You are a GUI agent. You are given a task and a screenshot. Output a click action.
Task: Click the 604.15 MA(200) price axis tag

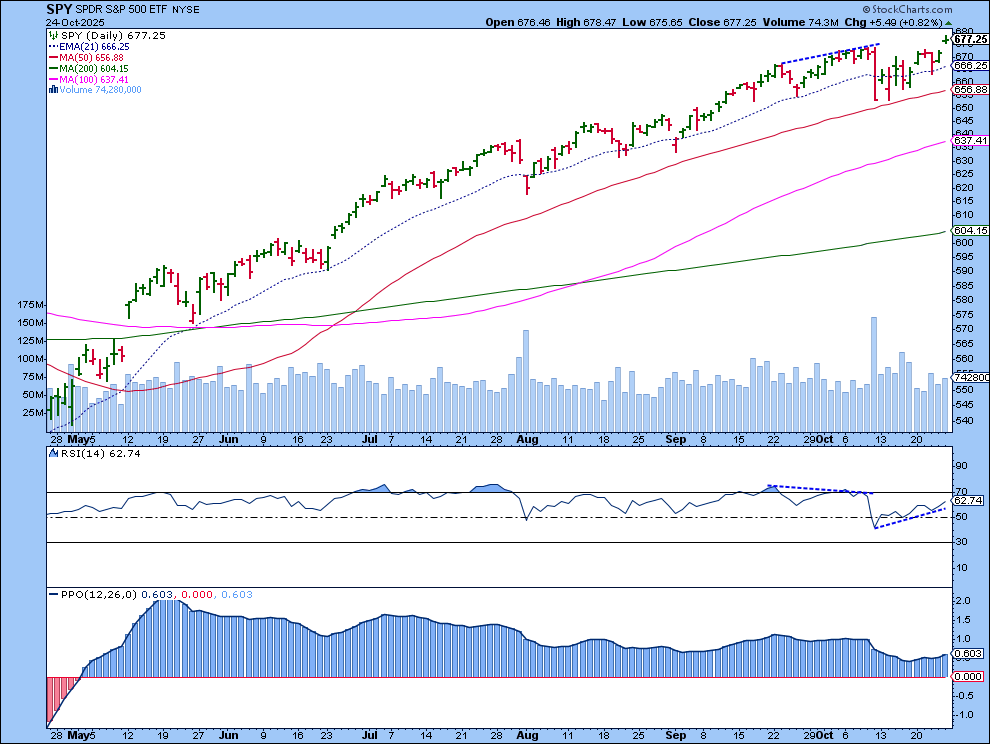click(x=968, y=230)
